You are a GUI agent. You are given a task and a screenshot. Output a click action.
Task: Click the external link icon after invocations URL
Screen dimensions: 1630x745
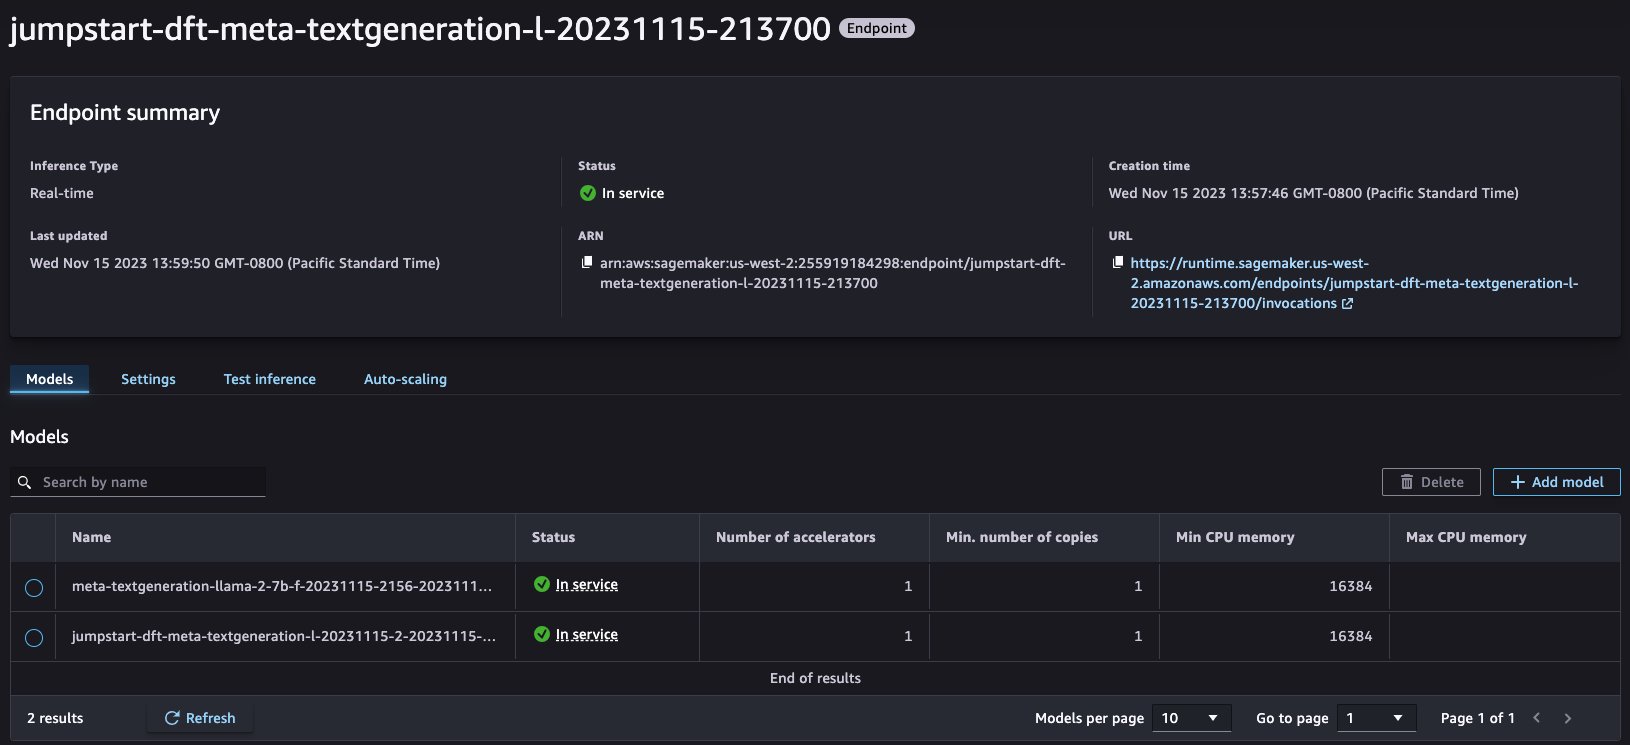pos(1347,304)
